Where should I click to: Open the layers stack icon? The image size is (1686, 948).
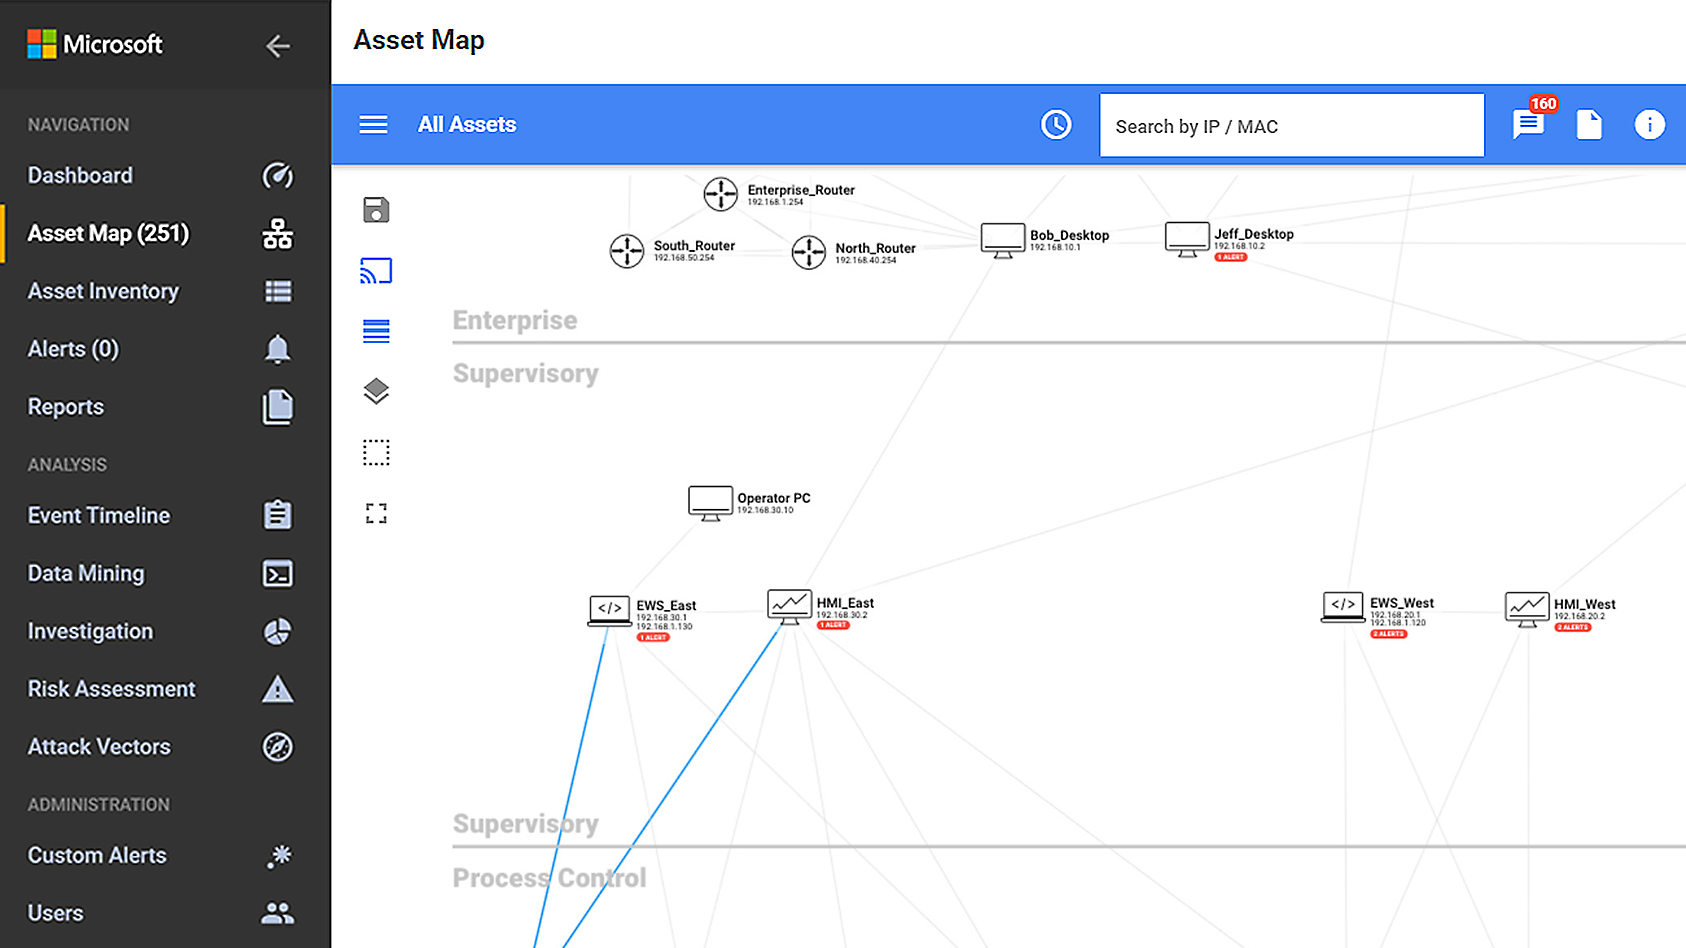pos(376,391)
